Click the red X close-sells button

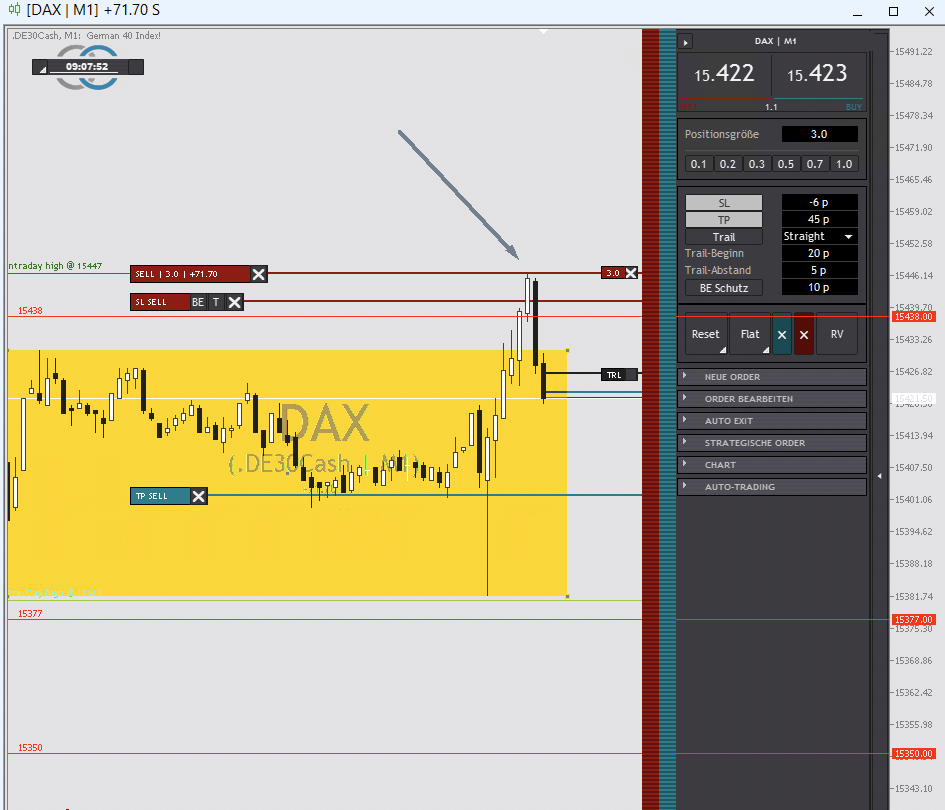click(804, 334)
